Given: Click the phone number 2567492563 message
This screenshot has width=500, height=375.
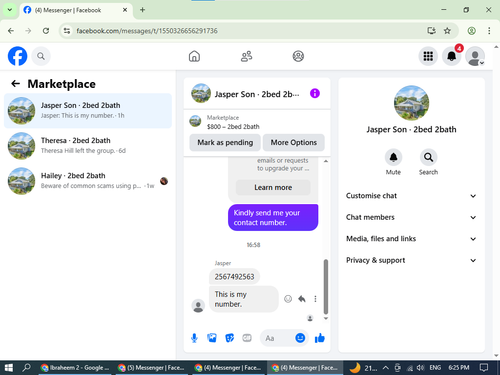Looking at the screenshot, I should click(234, 277).
